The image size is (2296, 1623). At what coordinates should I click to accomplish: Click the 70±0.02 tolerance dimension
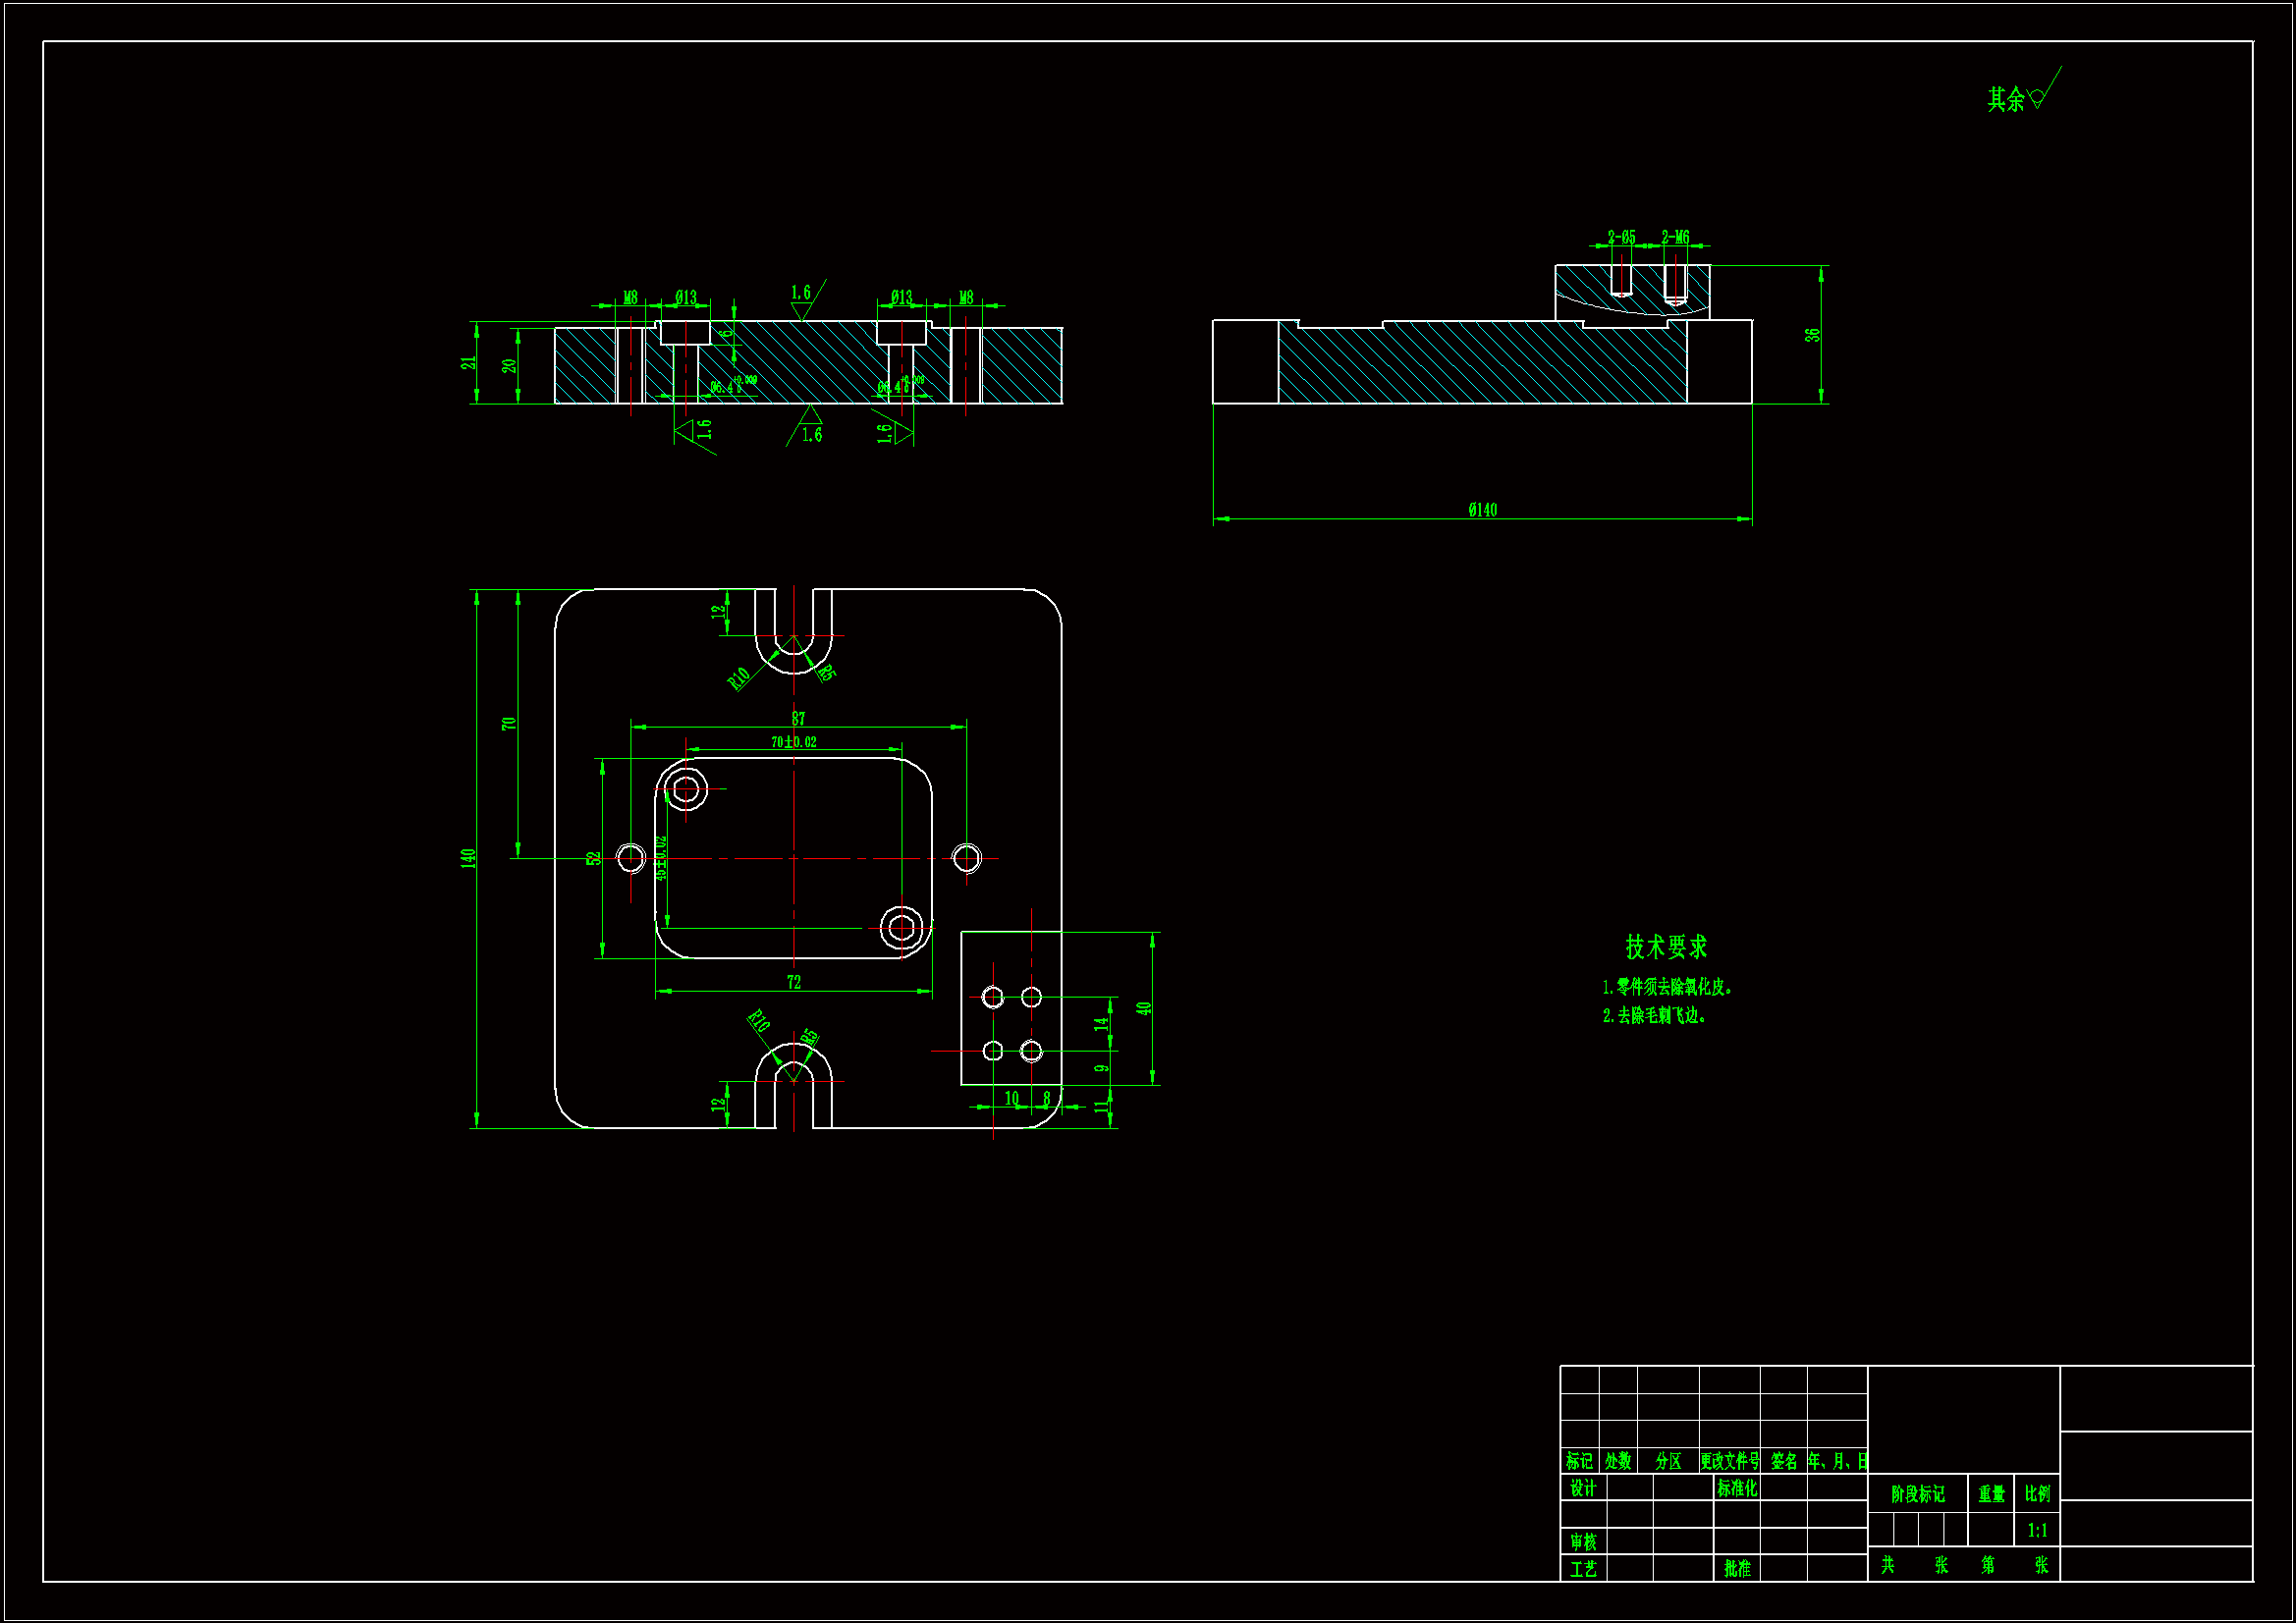click(793, 742)
